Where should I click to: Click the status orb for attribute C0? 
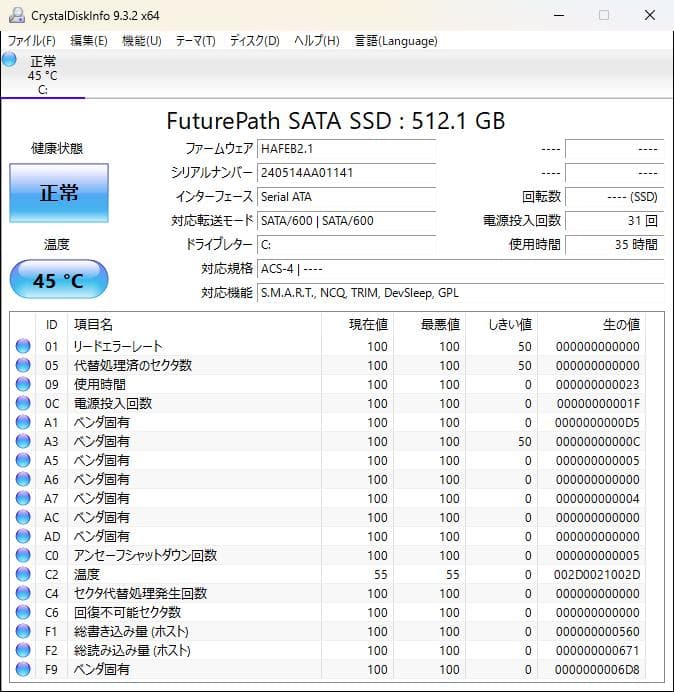[x=23, y=555]
